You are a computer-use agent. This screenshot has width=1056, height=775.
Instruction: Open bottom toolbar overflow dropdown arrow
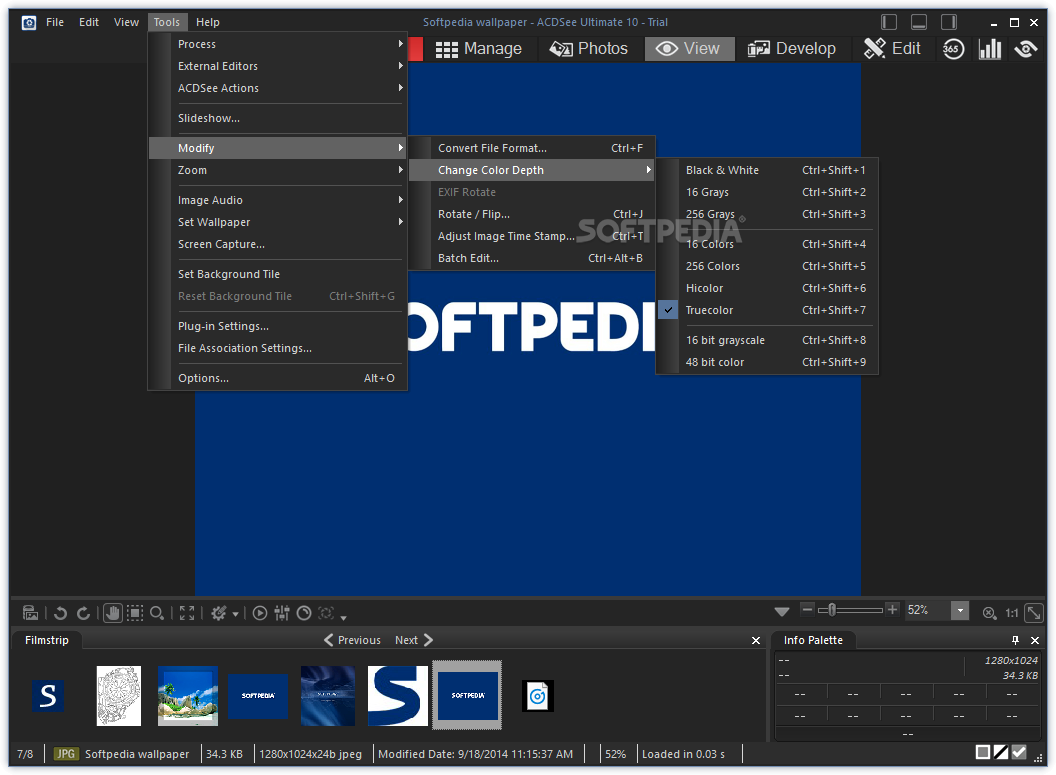343,617
